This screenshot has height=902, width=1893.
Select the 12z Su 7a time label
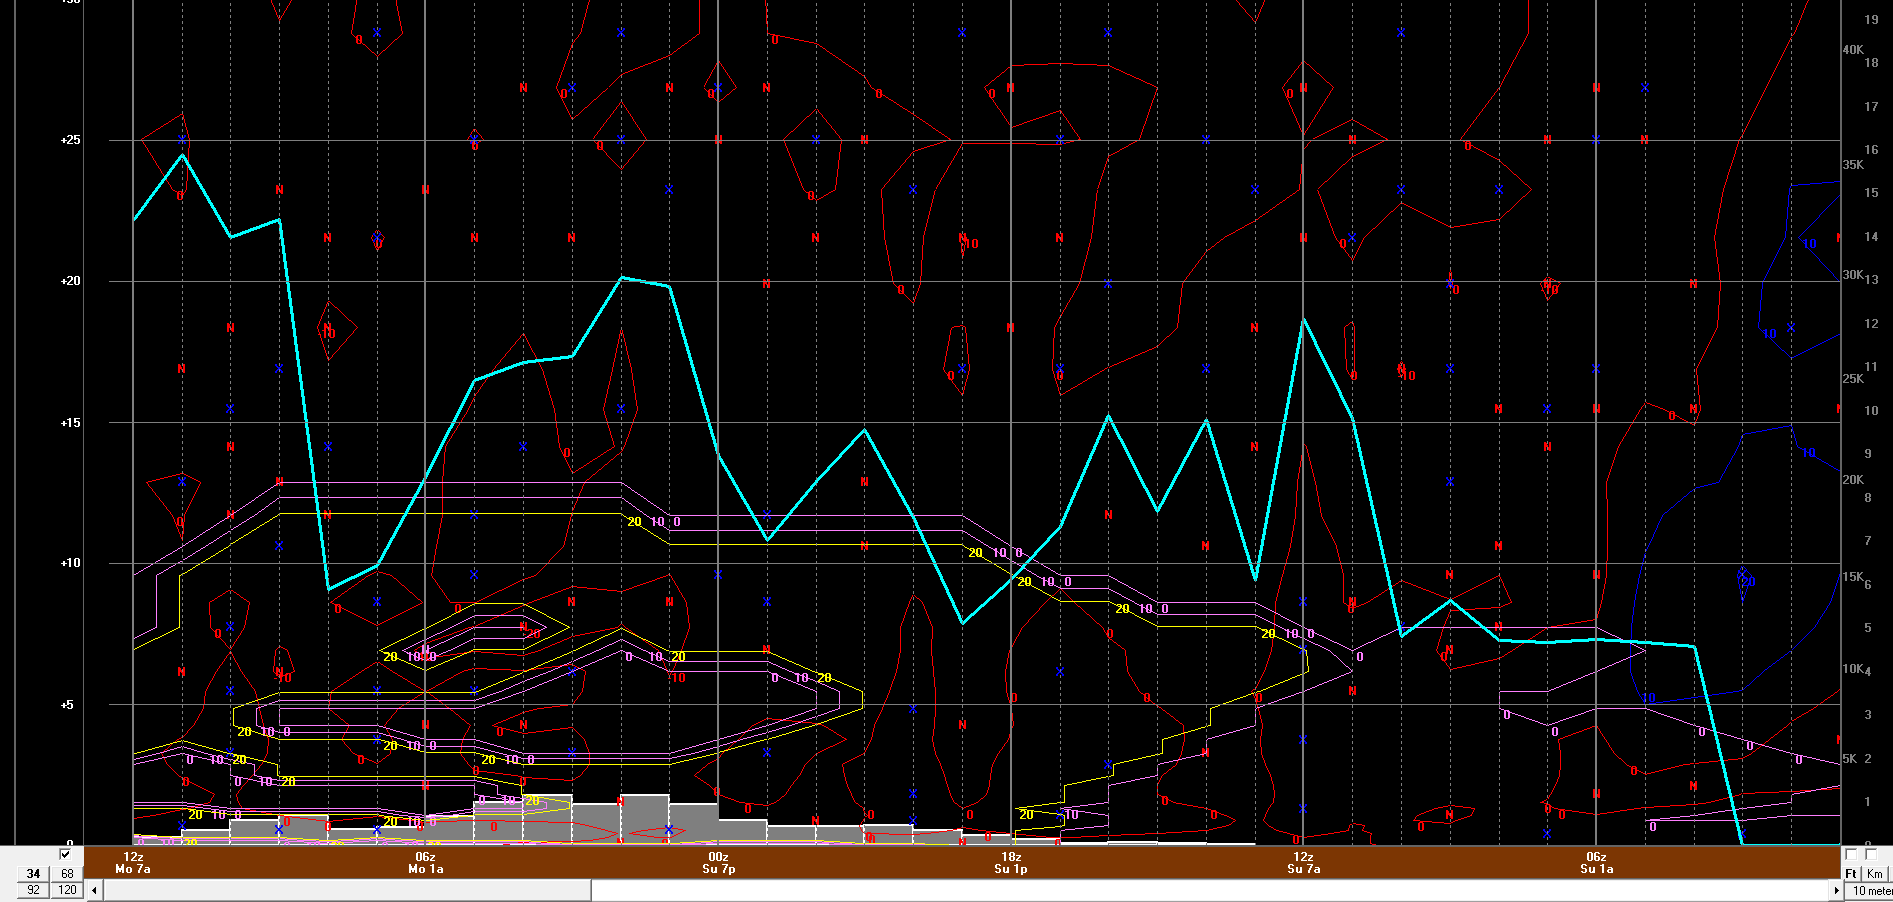pyautogui.click(x=1303, y=863)
